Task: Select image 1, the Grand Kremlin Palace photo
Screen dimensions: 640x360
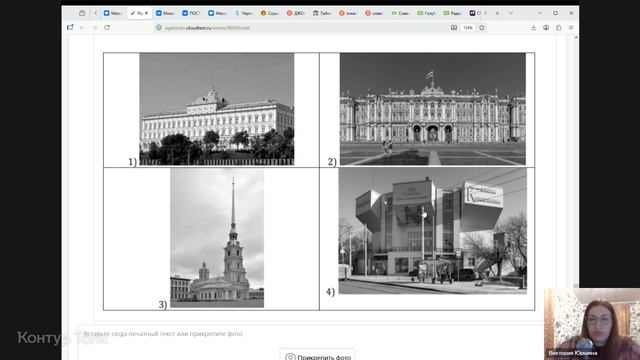Action: 217,109
